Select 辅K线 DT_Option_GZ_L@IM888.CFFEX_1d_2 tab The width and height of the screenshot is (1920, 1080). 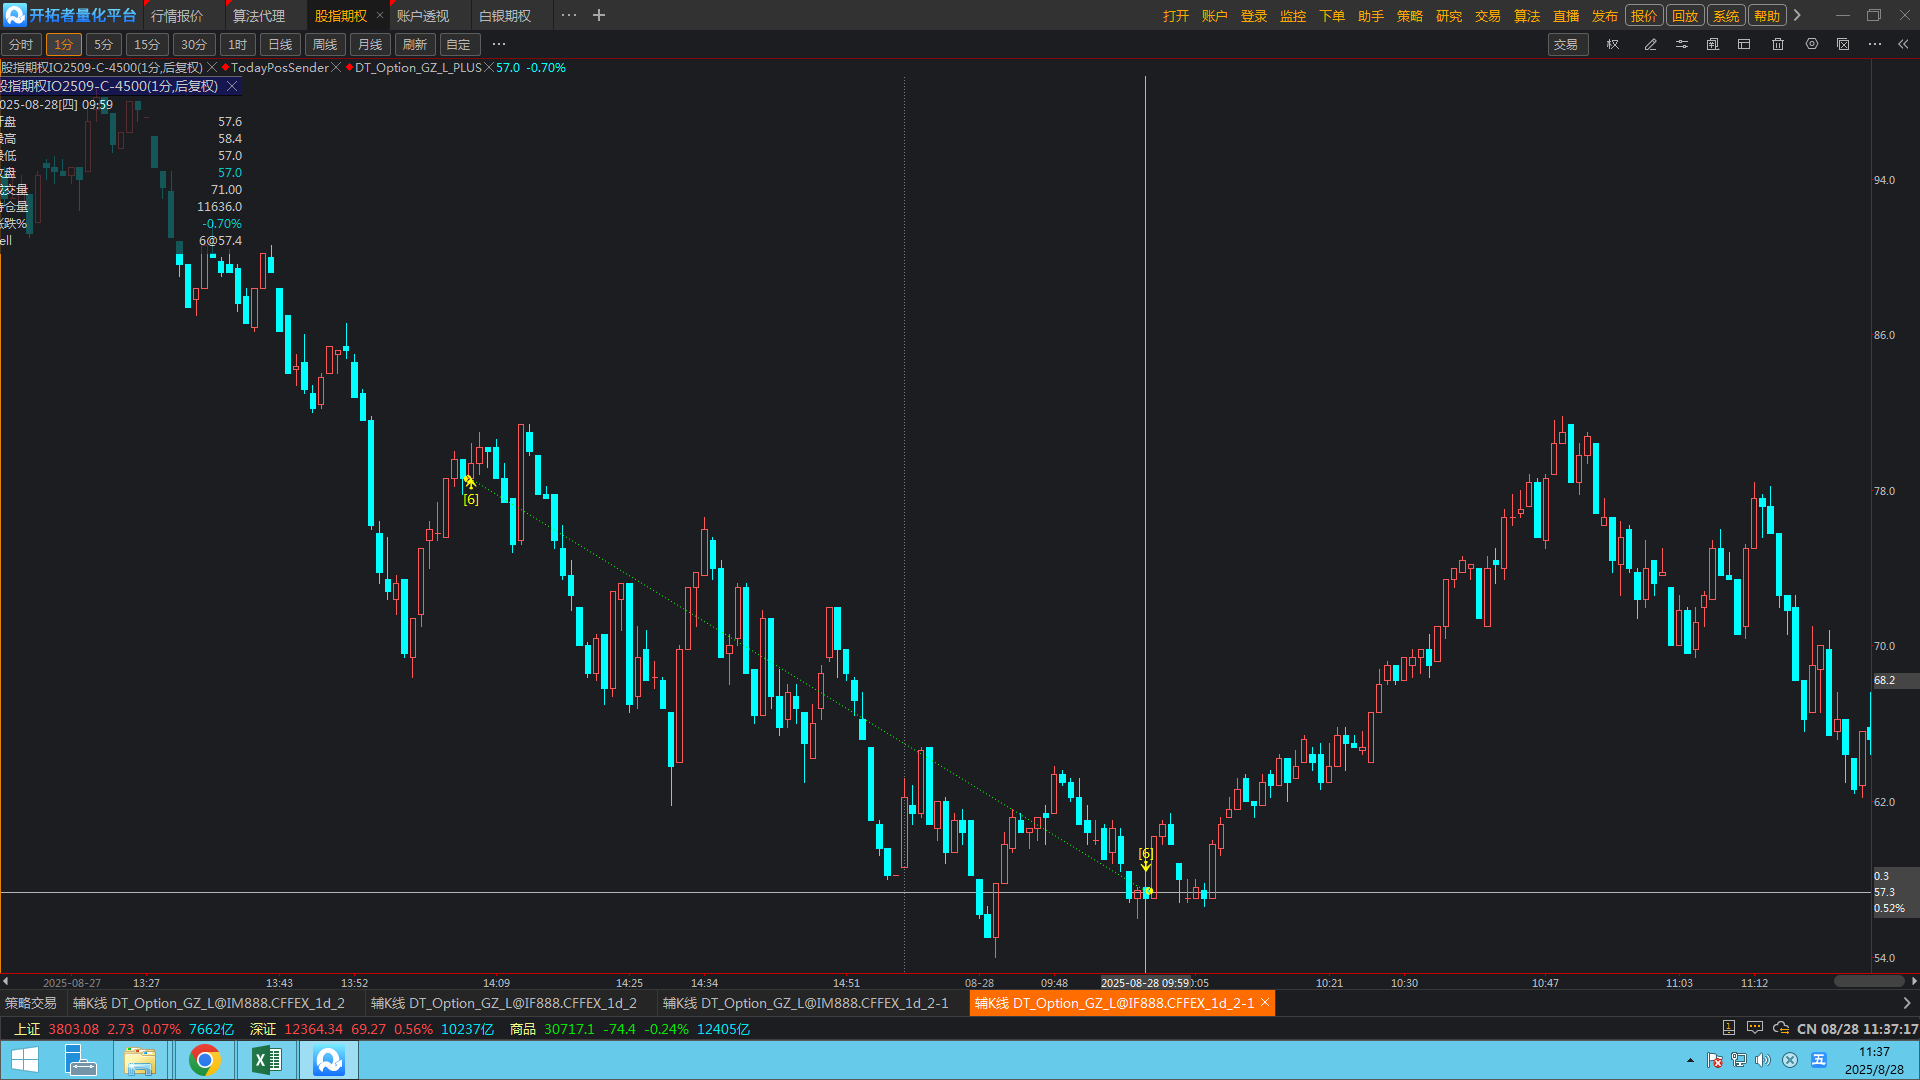pyautogui.click(x=208, y=1003)
